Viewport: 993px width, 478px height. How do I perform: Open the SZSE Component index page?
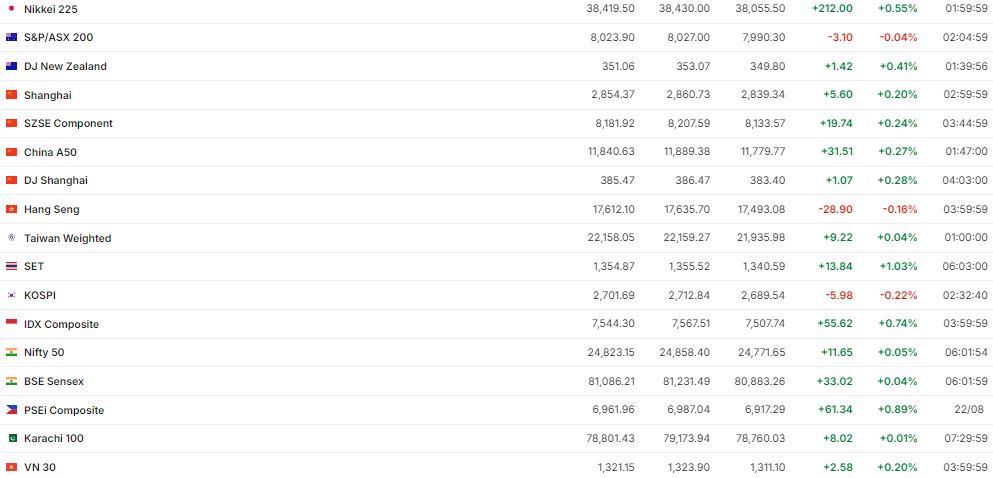point(68,123)
